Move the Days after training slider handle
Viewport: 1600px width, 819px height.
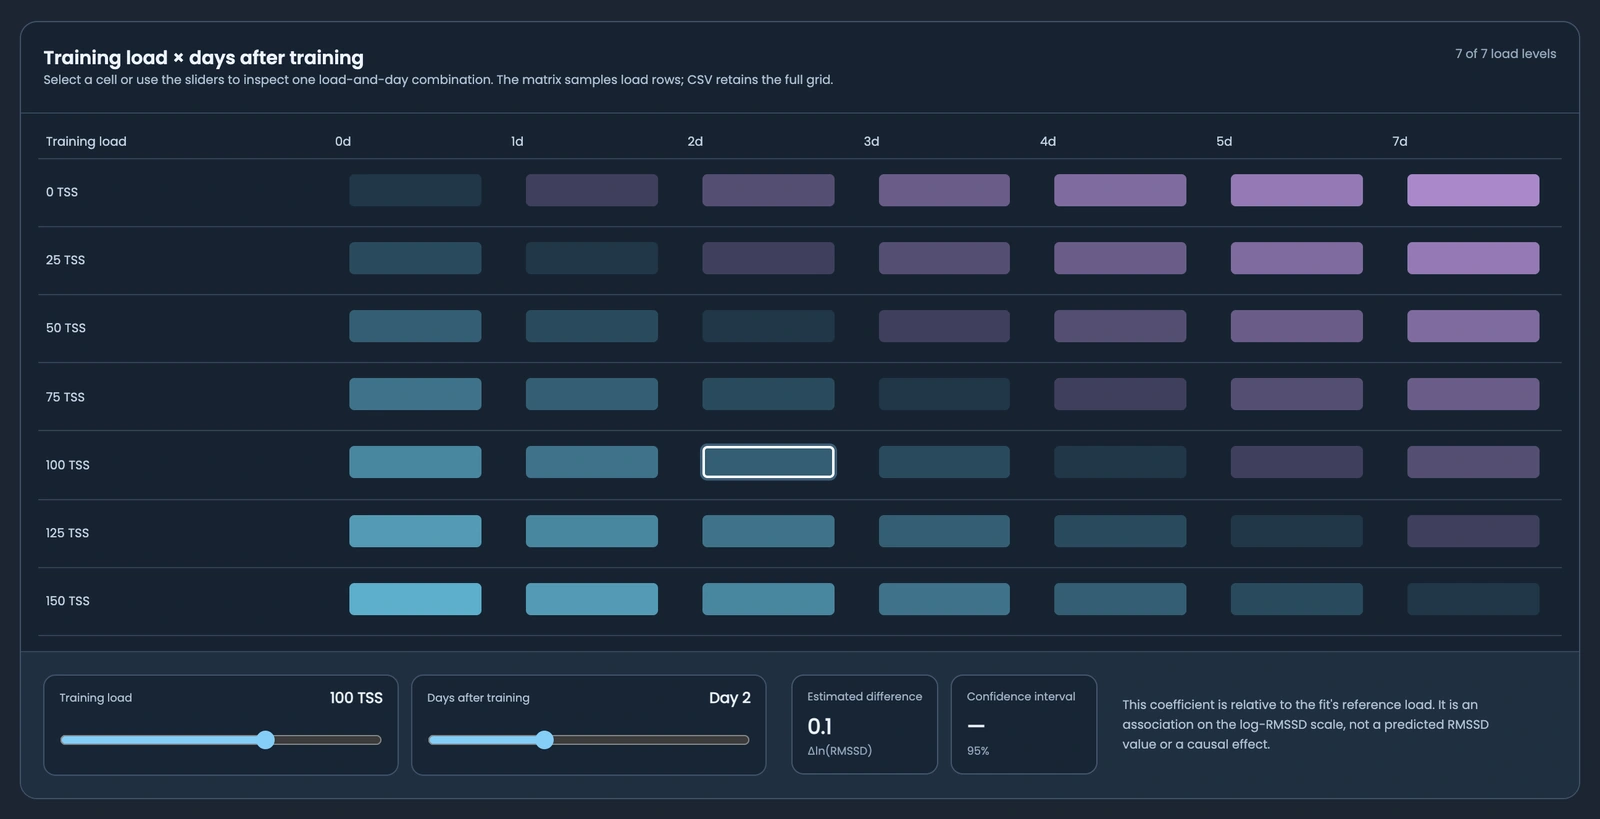(x=544, y=740)
